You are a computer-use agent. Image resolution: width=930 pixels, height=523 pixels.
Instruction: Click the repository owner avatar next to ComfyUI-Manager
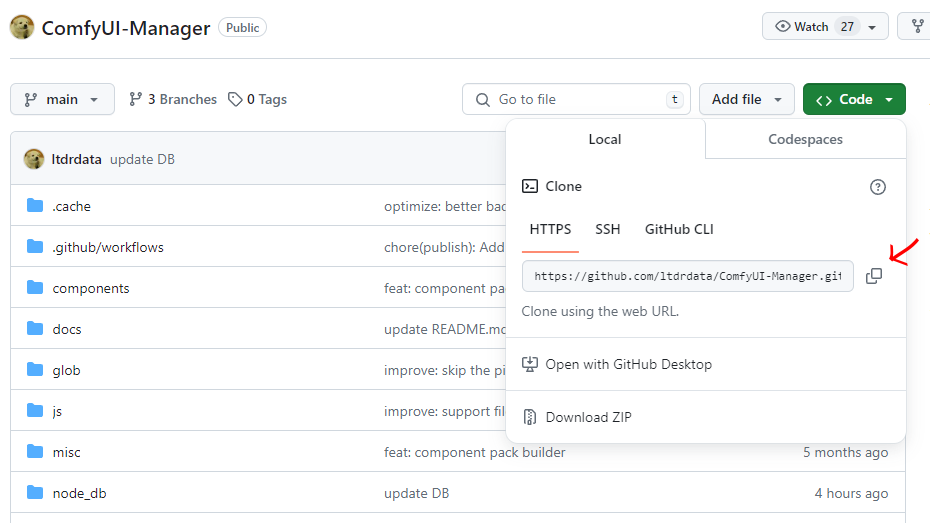(22, 27)
